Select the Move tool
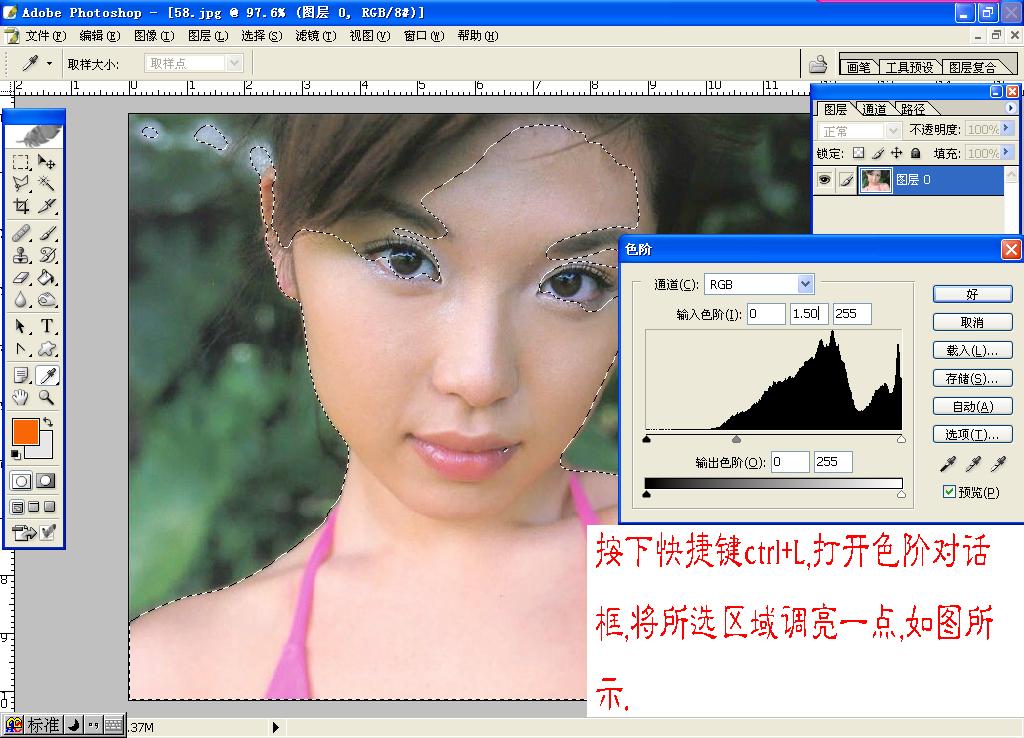 [x=46, y=162]
